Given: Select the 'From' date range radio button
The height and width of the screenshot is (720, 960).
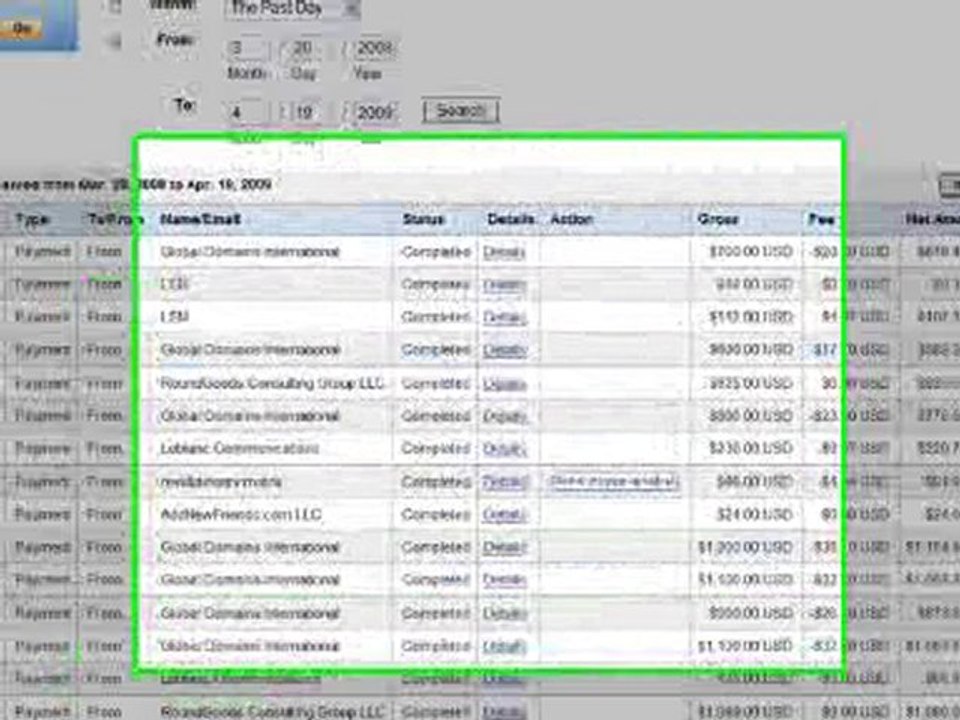Looking at the screenshot, I should point(113,41).
